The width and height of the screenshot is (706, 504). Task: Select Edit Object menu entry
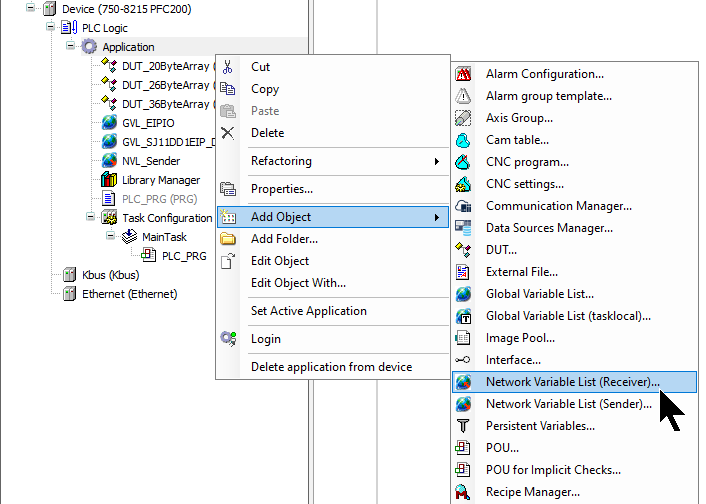pyautogui.click(x=333, y=261)
